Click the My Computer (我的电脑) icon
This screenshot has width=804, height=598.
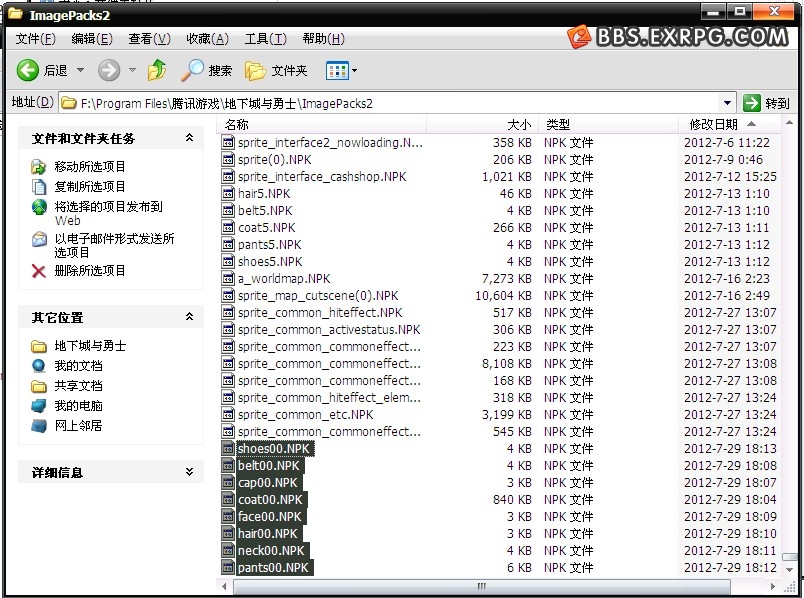coord(39,406)
